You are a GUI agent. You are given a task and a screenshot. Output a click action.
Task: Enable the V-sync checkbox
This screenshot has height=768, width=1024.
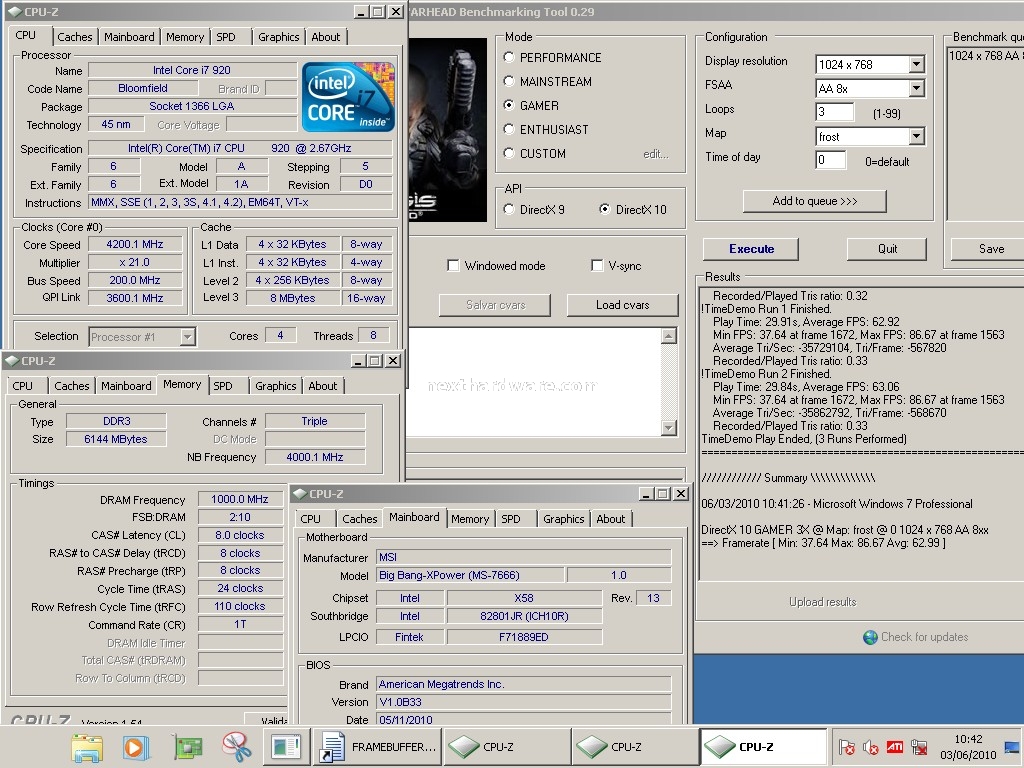point(597,266)
